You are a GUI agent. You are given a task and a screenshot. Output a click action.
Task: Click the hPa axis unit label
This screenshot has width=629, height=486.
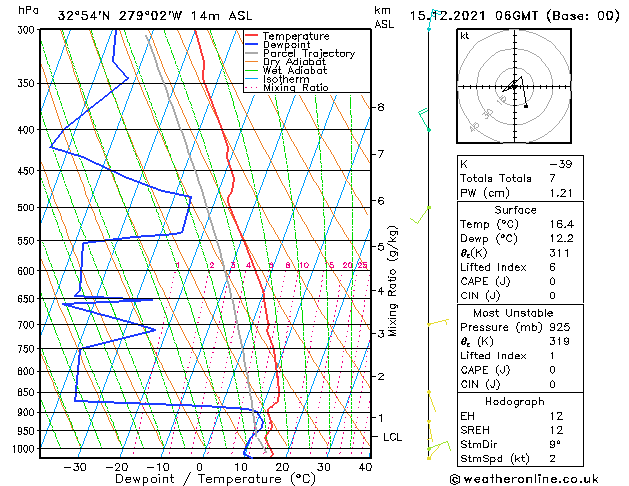point(28,10)
